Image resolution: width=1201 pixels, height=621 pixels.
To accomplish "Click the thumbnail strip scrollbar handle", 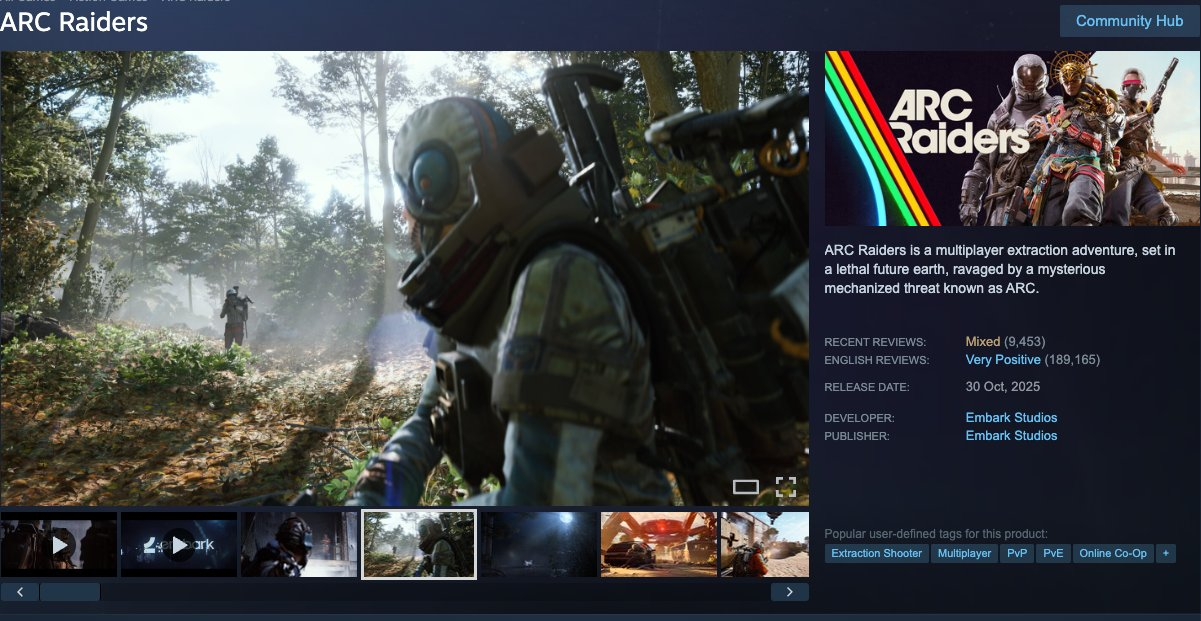I will 70,592.
